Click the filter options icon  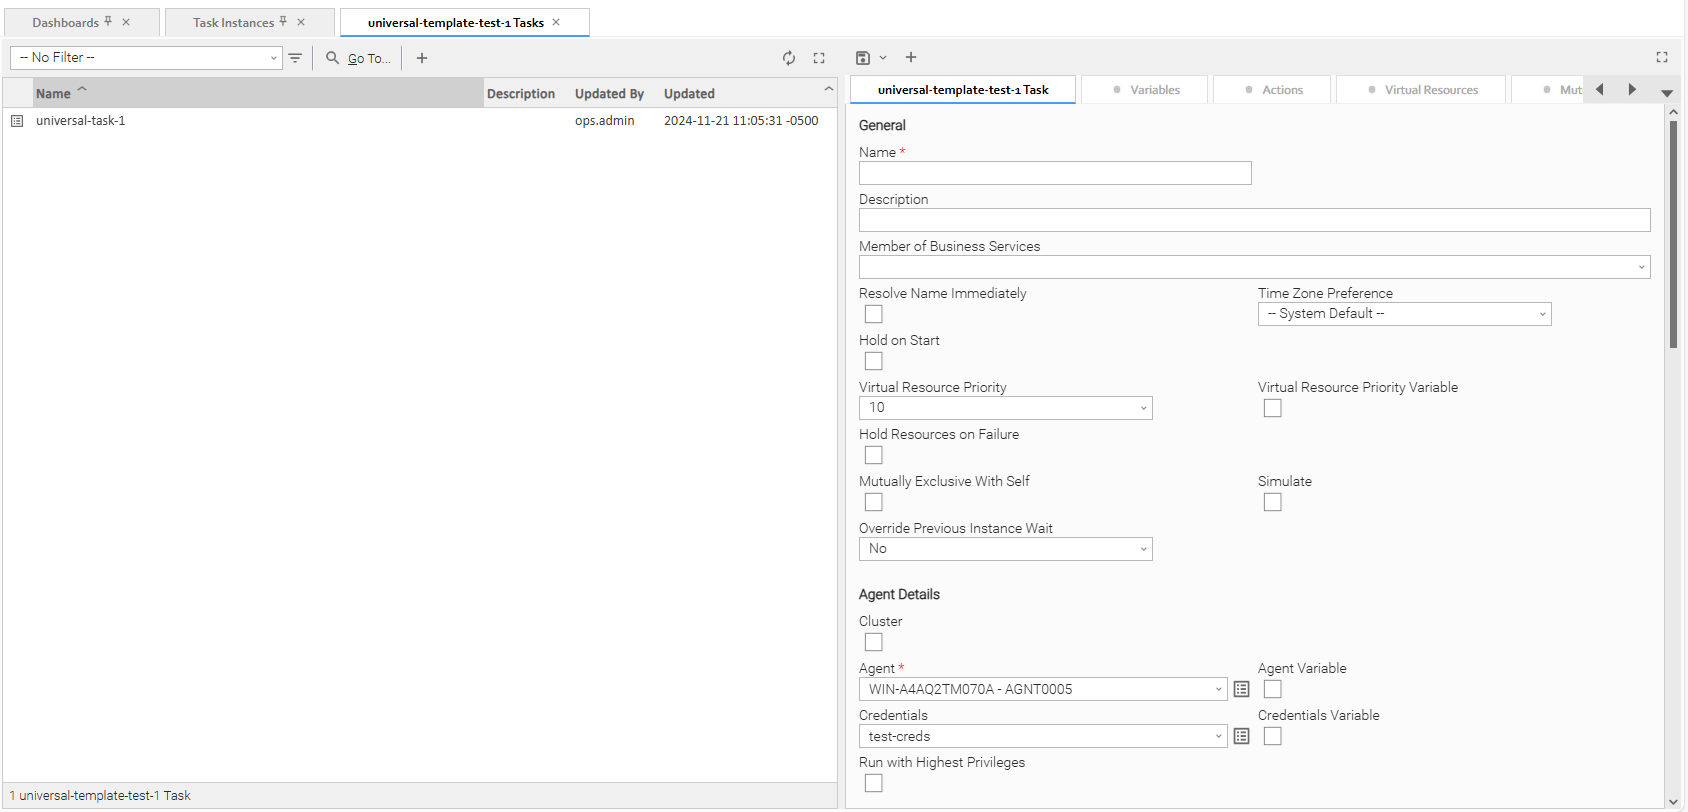(295, 58)
